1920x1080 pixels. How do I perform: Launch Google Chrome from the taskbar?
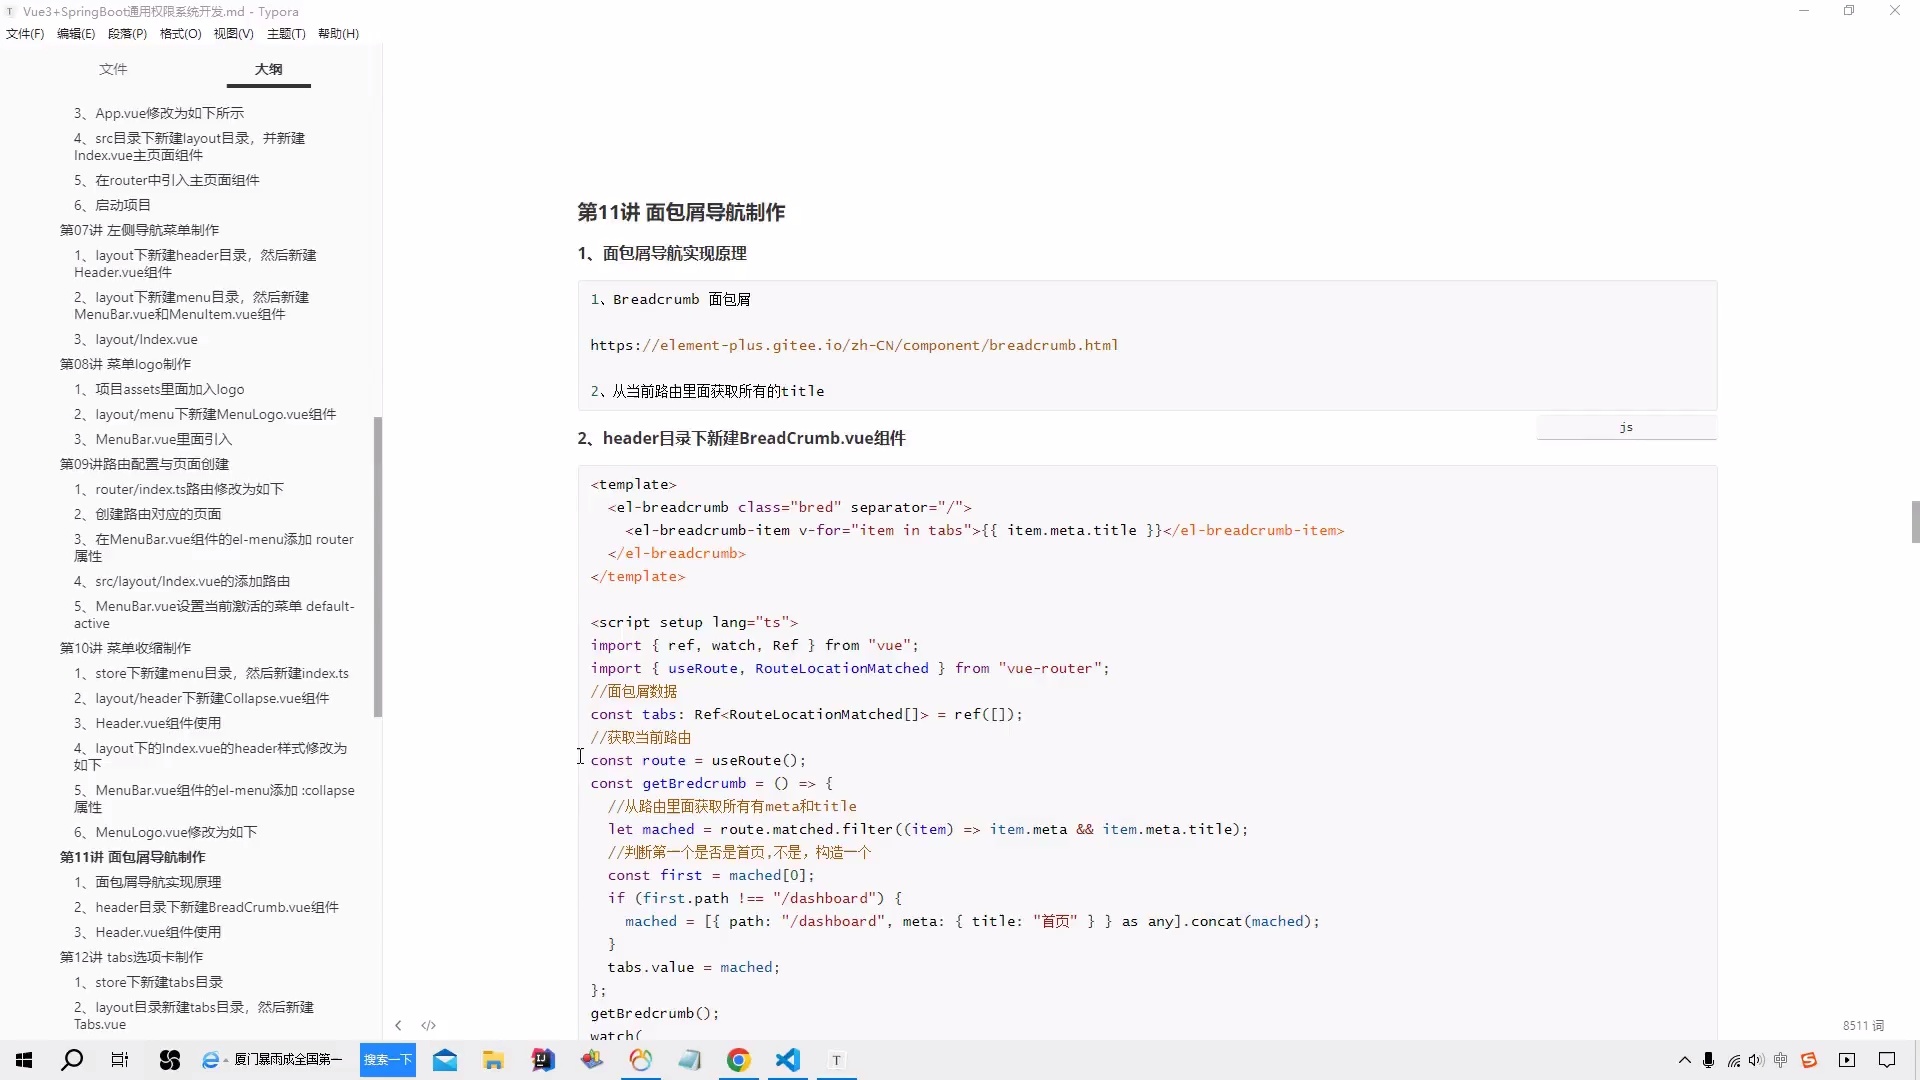[x=738, y=1061]
